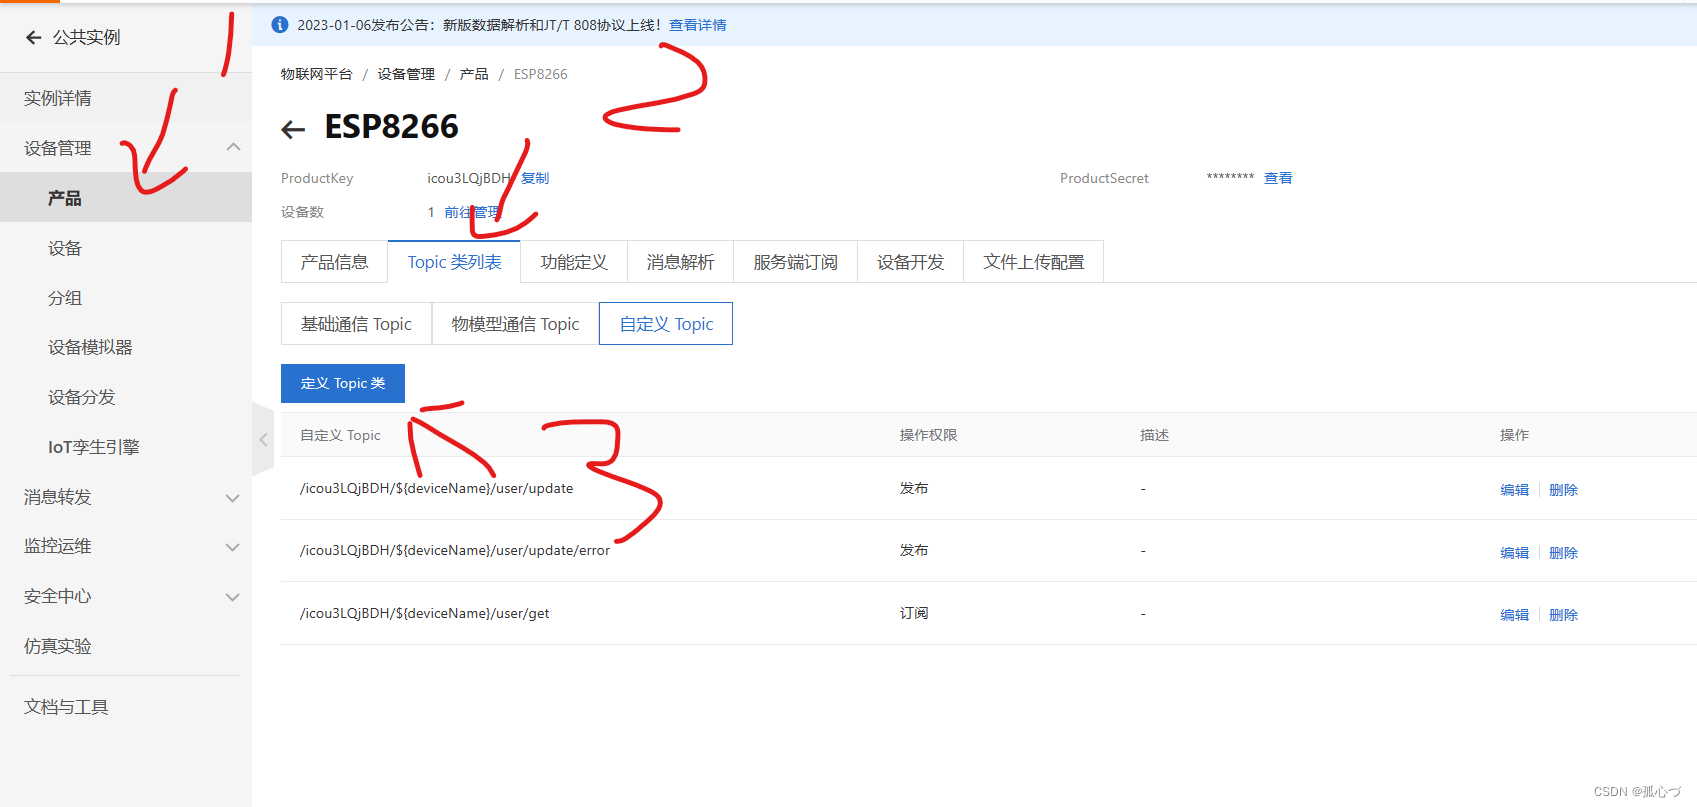Viewport: 1697px width, 807px height.
Task: Click the back arrow next to ESP8266 title
Action: pos(293,129)
